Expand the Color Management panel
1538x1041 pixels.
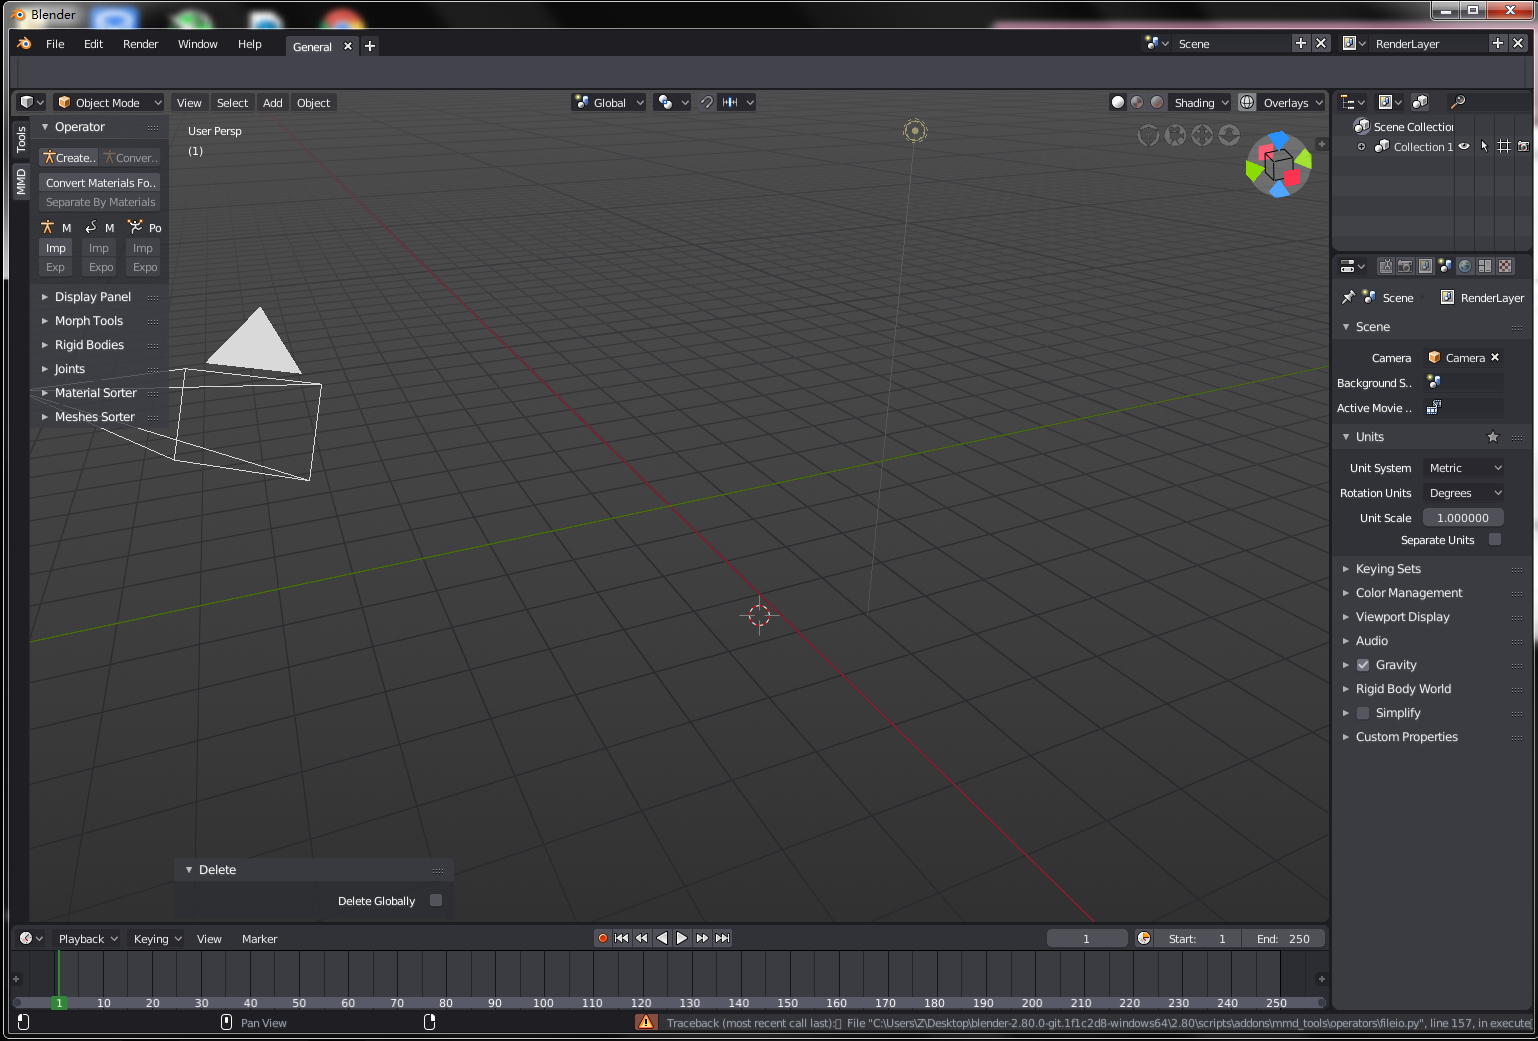pos(1409,593)
